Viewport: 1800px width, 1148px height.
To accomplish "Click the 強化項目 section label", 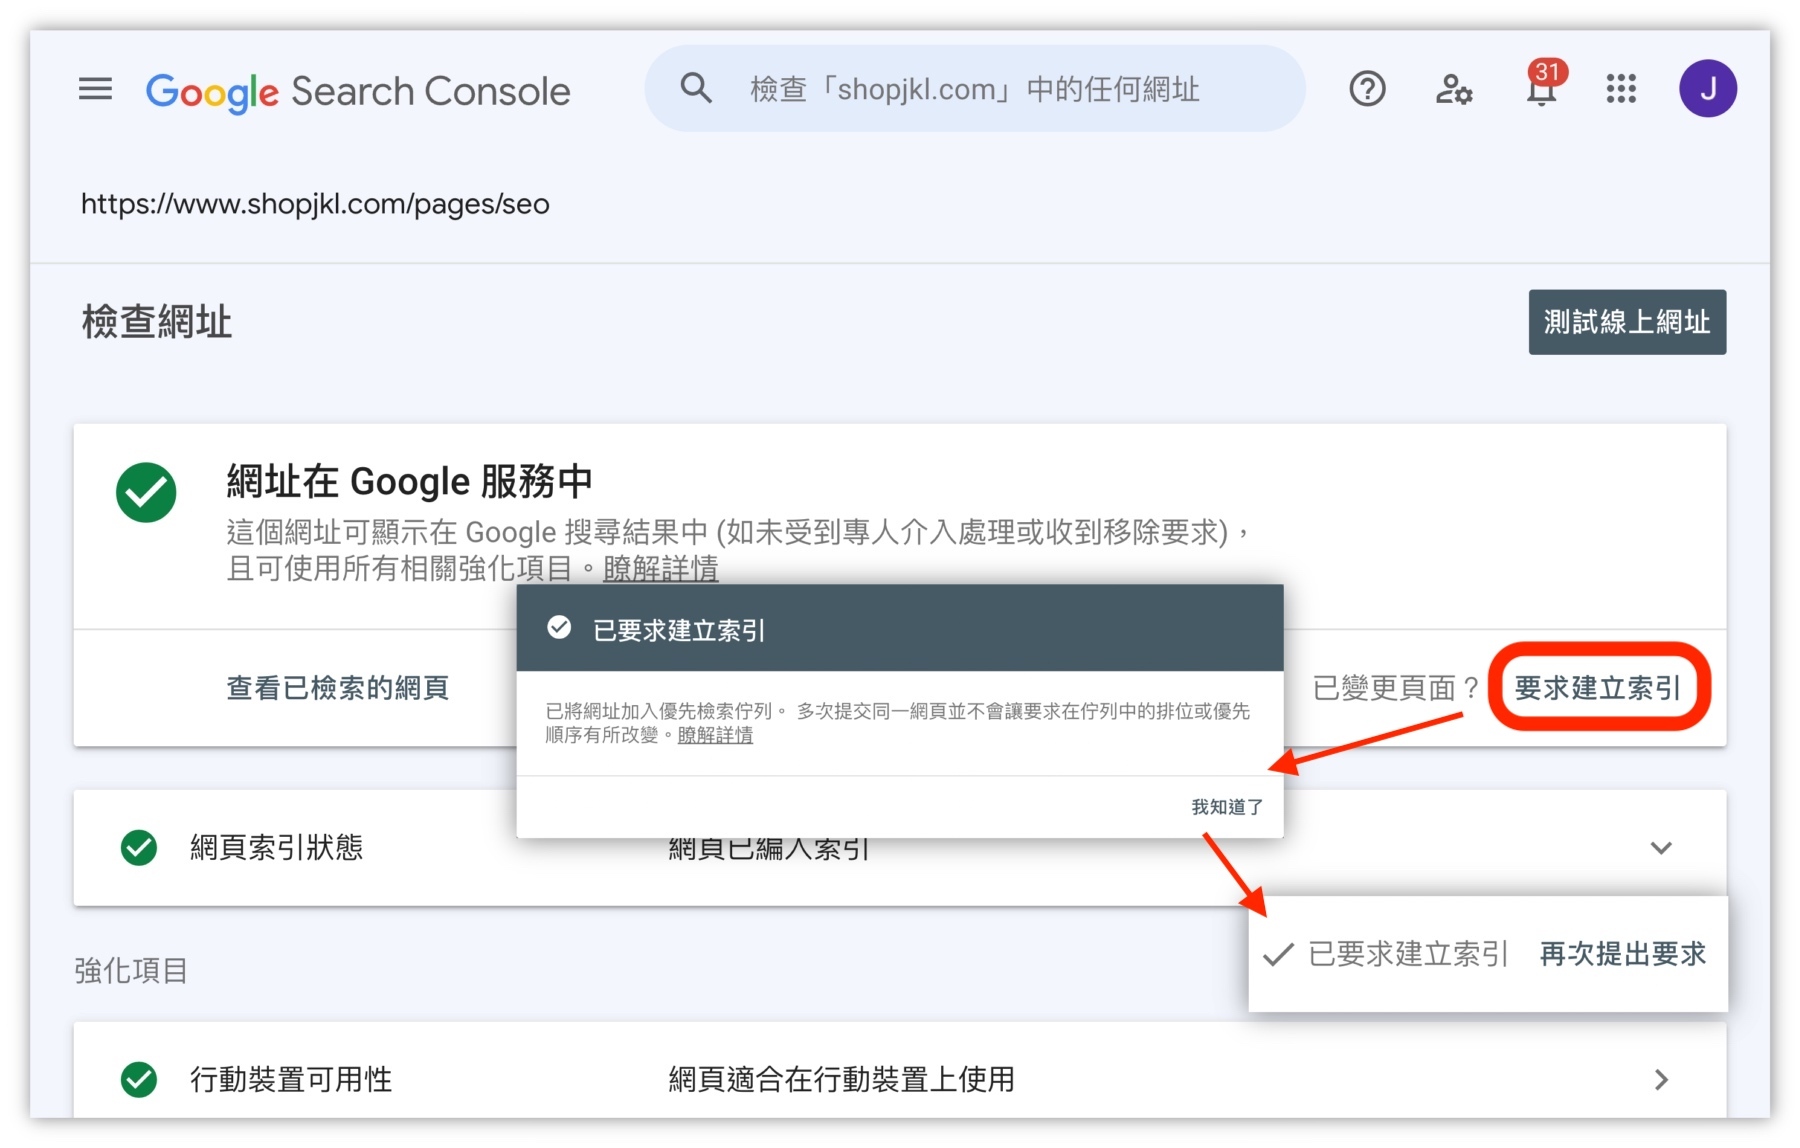I will tap(131, 971).
